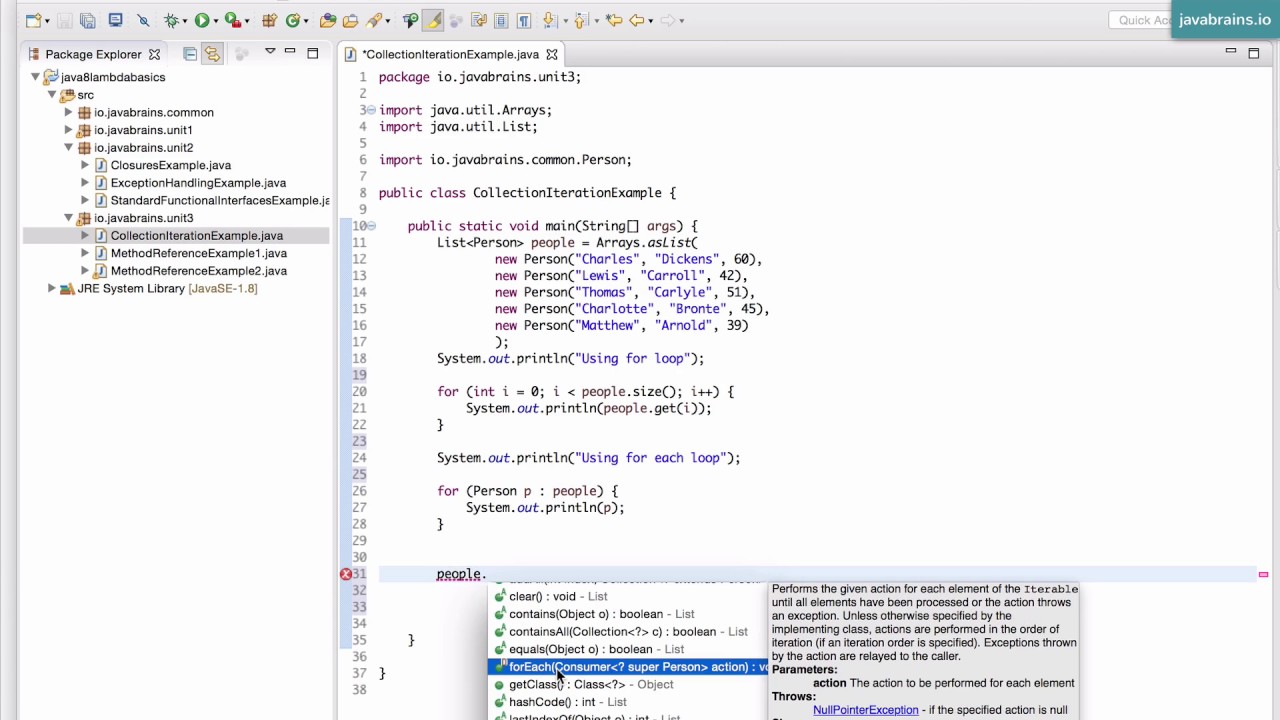1280x720 pixels.
Task: Click the Save All toolbar icon
Action: coord(88,20)
